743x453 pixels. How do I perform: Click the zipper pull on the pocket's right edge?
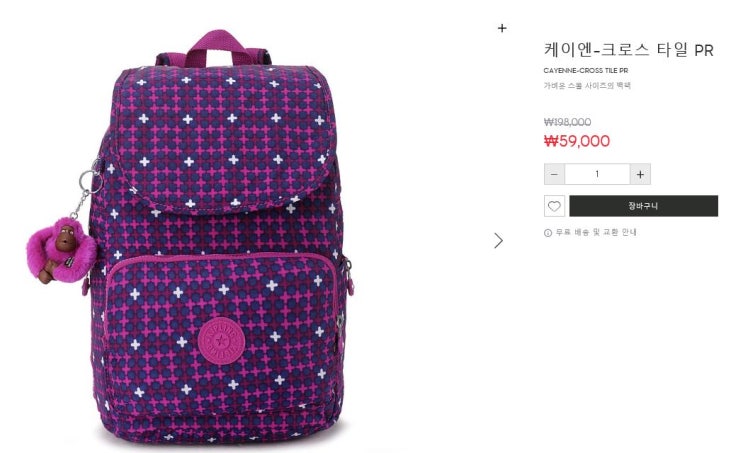(351, 280)
